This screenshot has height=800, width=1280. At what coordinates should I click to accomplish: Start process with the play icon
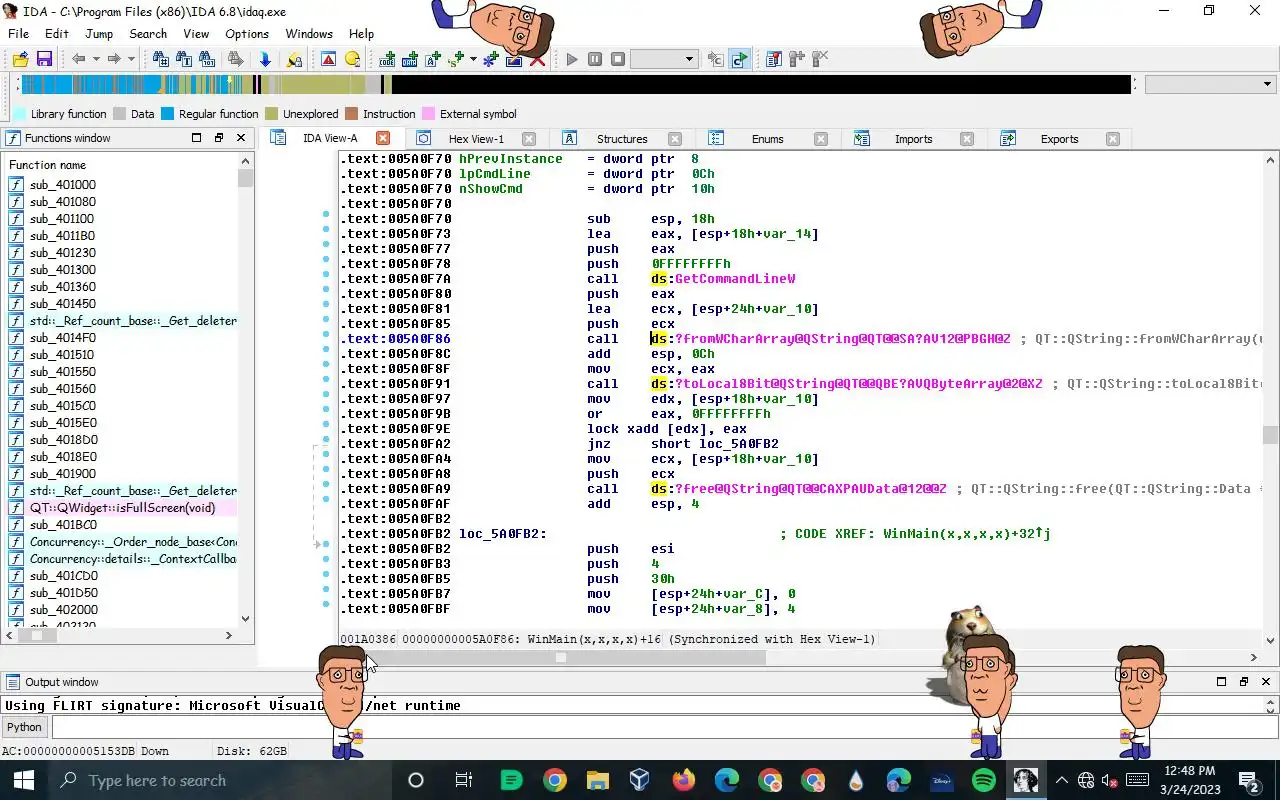pos(571,59)
